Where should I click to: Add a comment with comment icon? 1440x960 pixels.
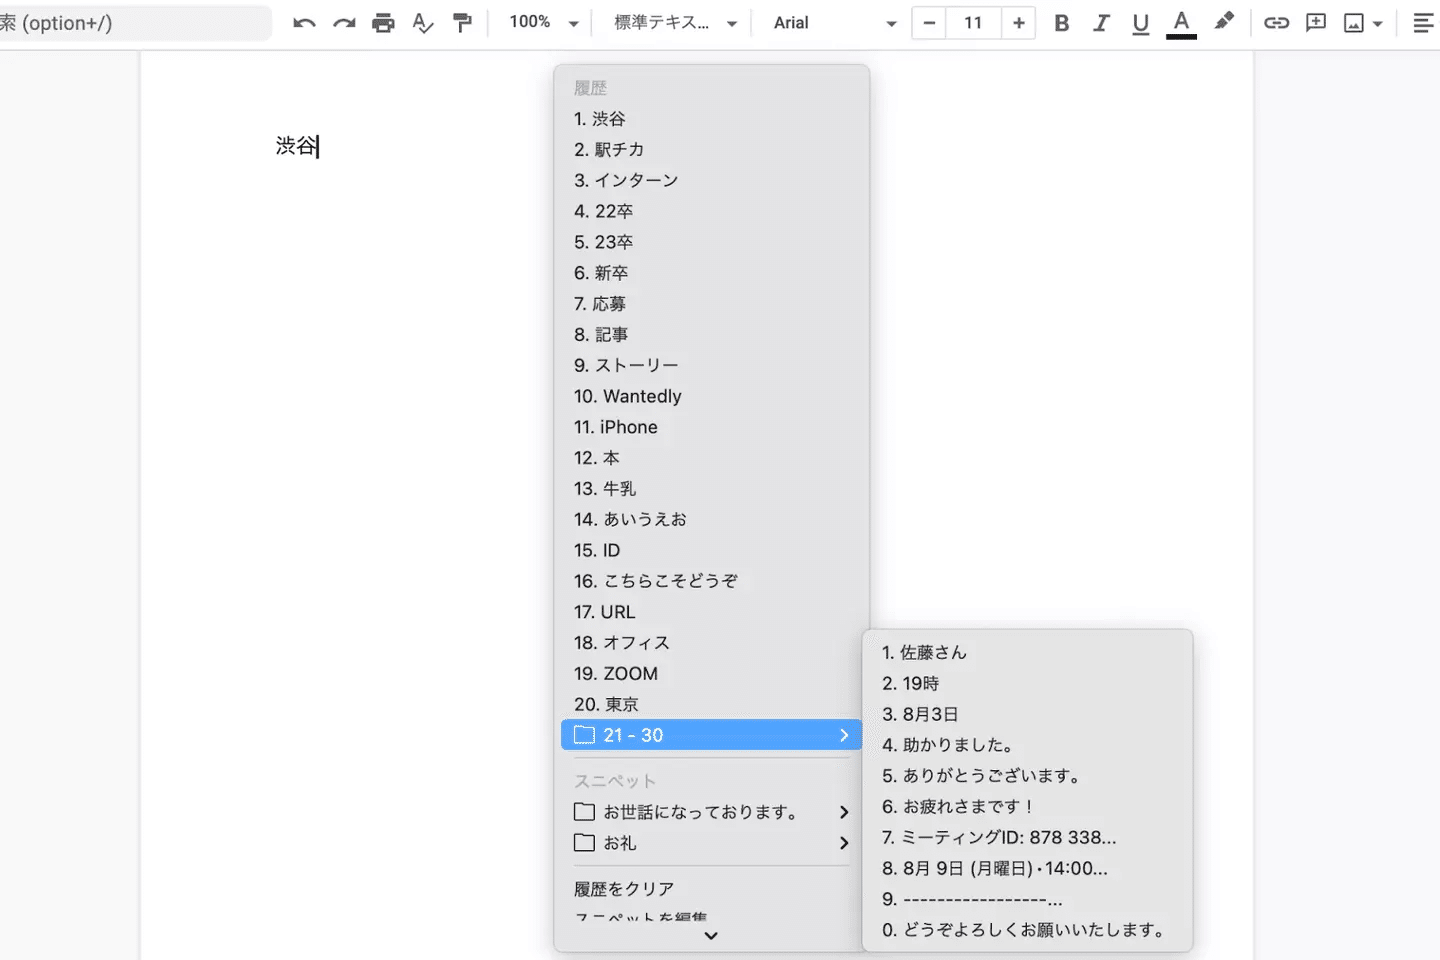click(1316, 23)
